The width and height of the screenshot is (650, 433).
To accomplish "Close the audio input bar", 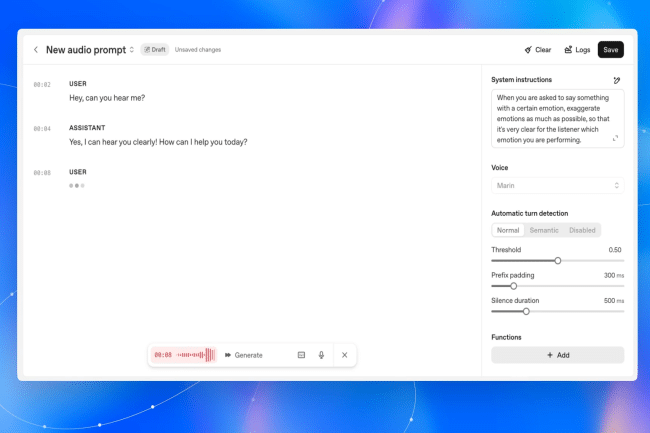I will tap(344, 355).
